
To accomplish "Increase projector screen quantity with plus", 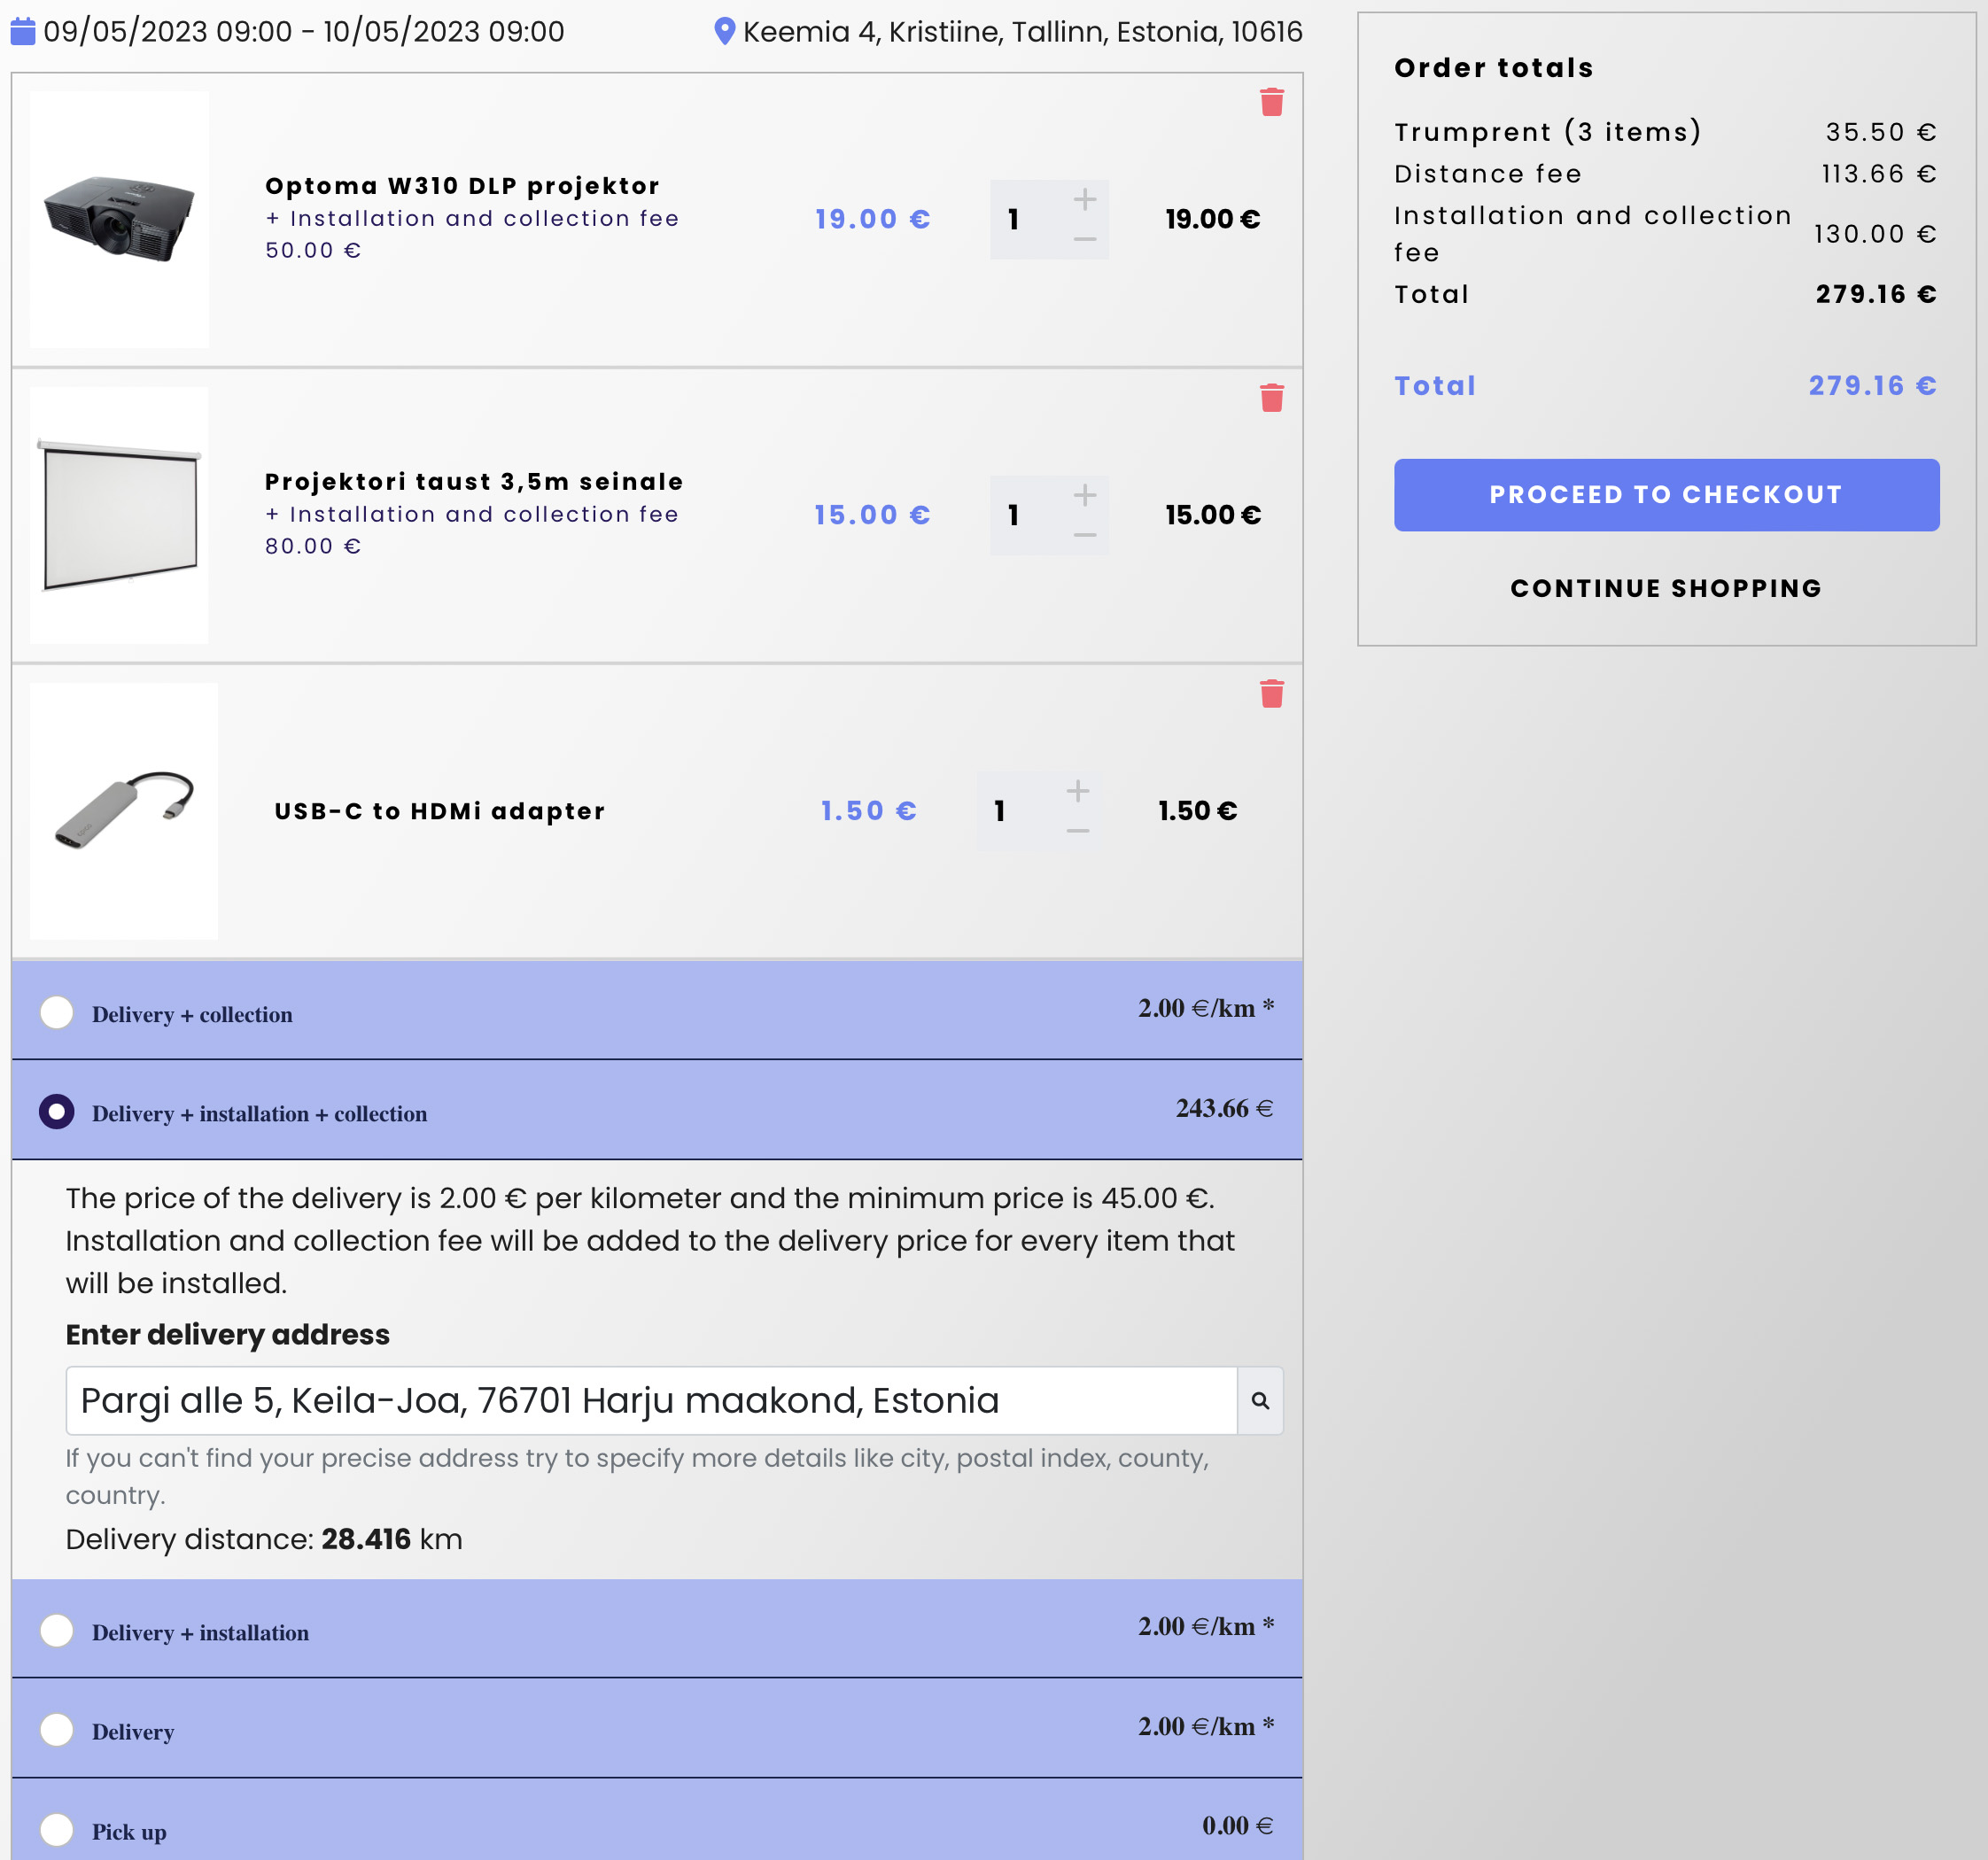I will [x=1085, y=495].
